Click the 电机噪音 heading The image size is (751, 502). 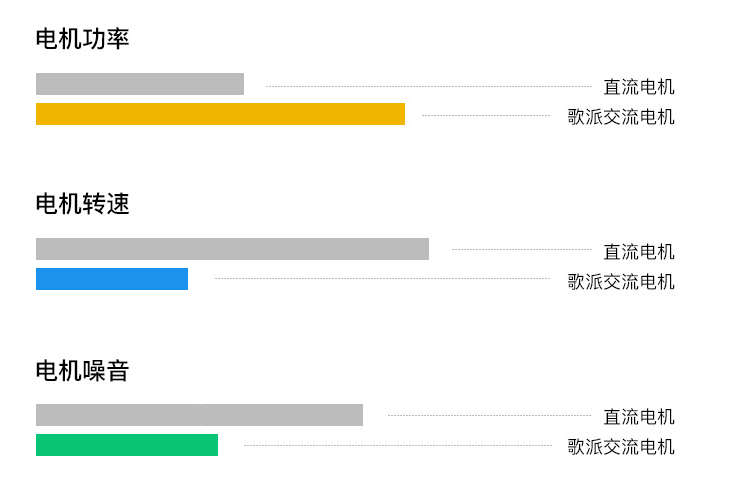[82, 371]
